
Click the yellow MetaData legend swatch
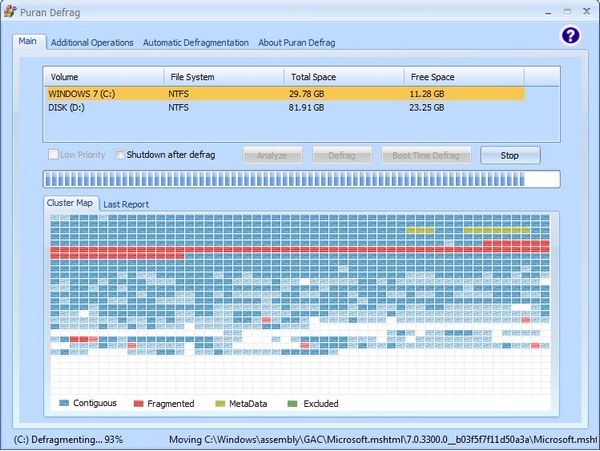click(x=220, y=404)
